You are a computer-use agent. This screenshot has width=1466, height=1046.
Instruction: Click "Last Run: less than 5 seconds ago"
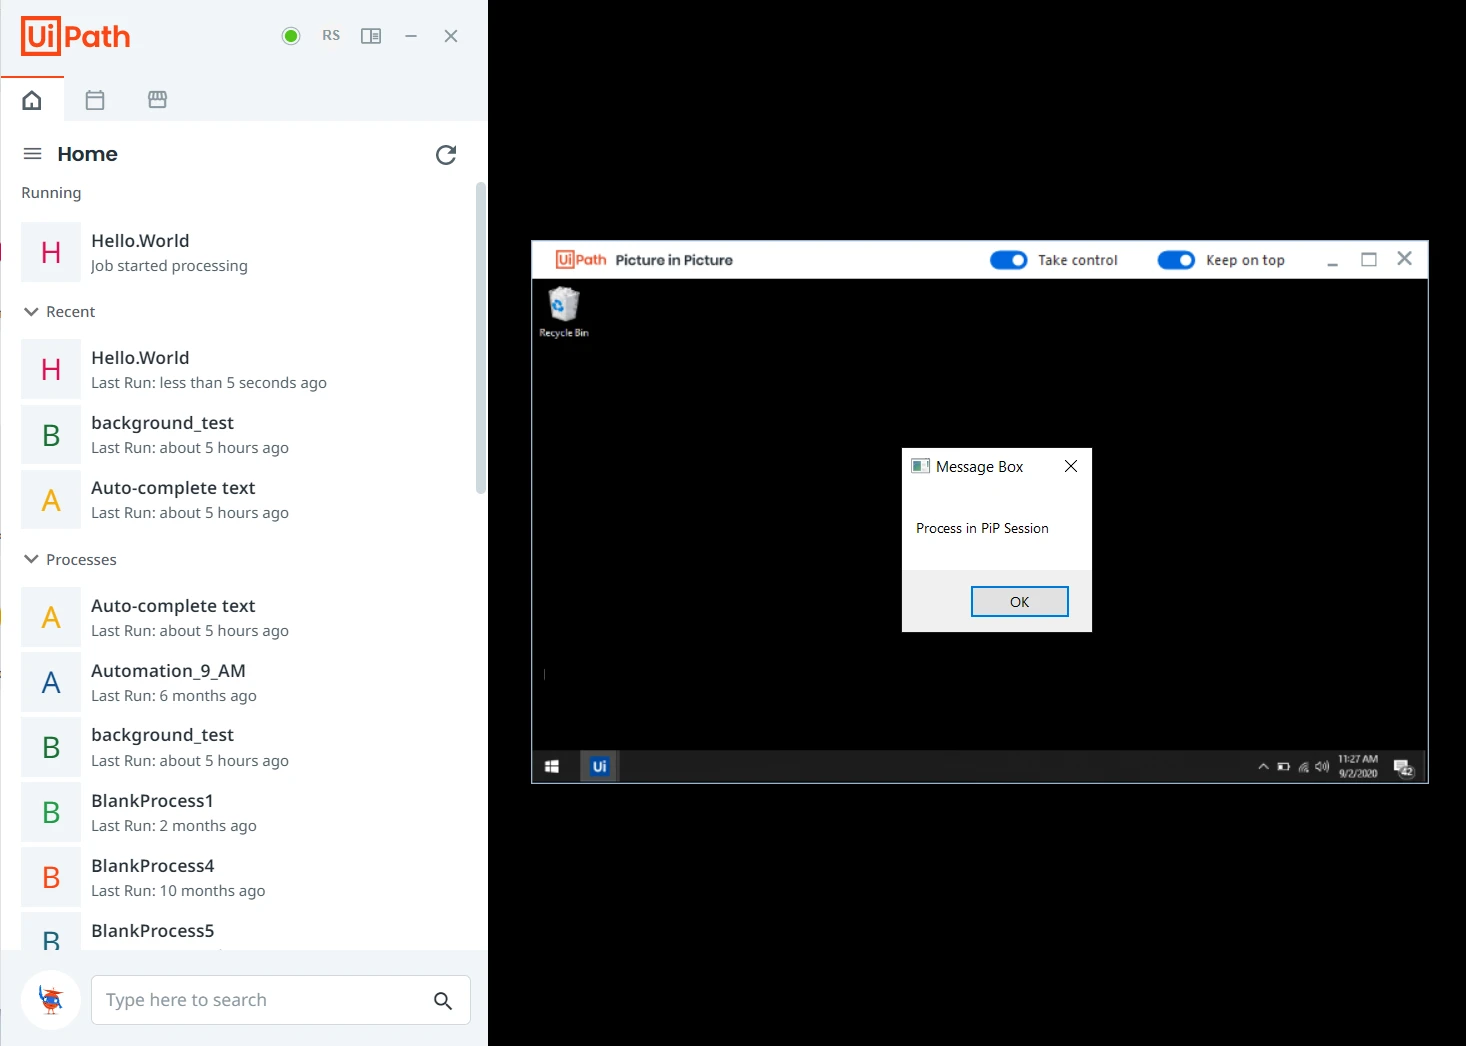[209, 383]
